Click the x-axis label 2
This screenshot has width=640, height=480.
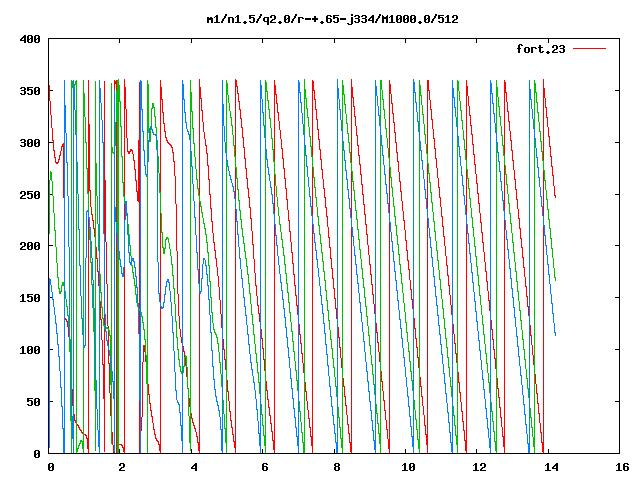(x=122, y=467)
